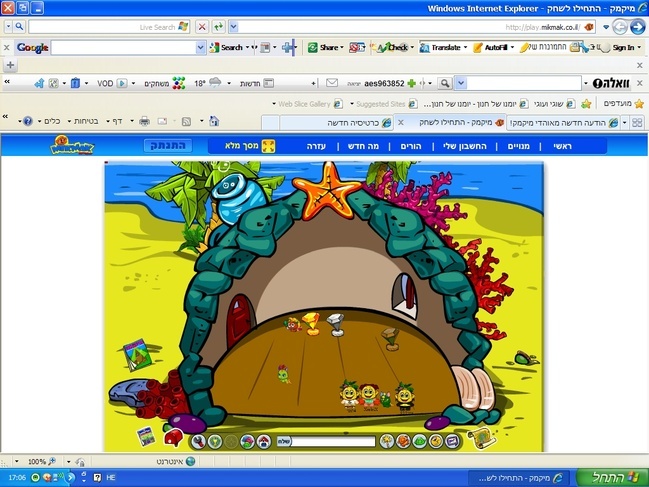
Task: Expand the Walla search history dropdown
Action: pos(461,83)
